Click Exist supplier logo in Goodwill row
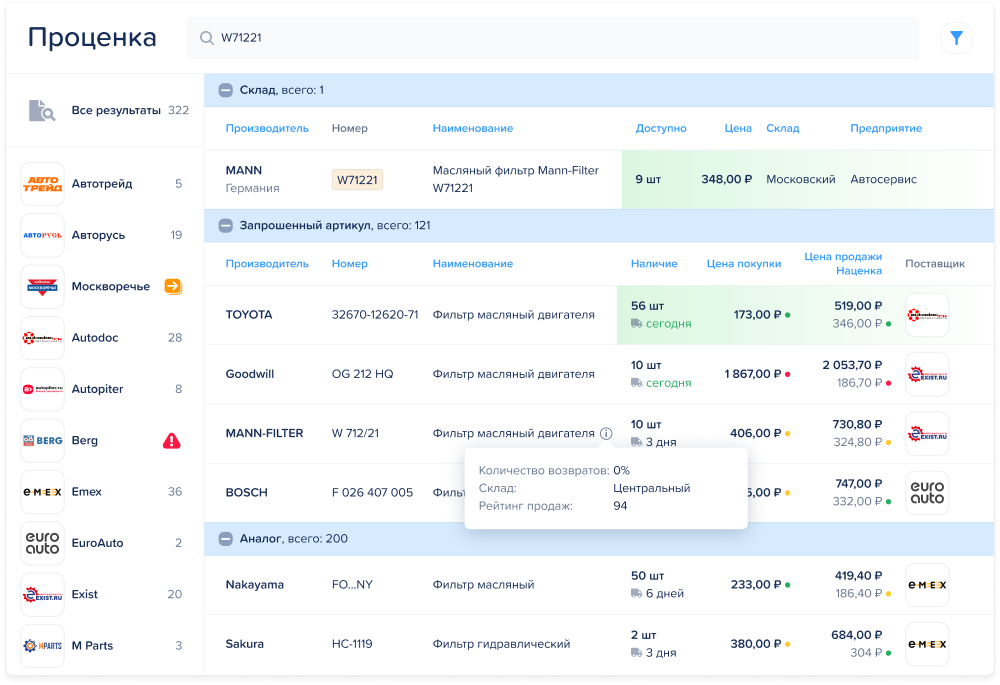The width and height of the screenshot is (1000, 685). pyautogui.click(x=927, y=374)
